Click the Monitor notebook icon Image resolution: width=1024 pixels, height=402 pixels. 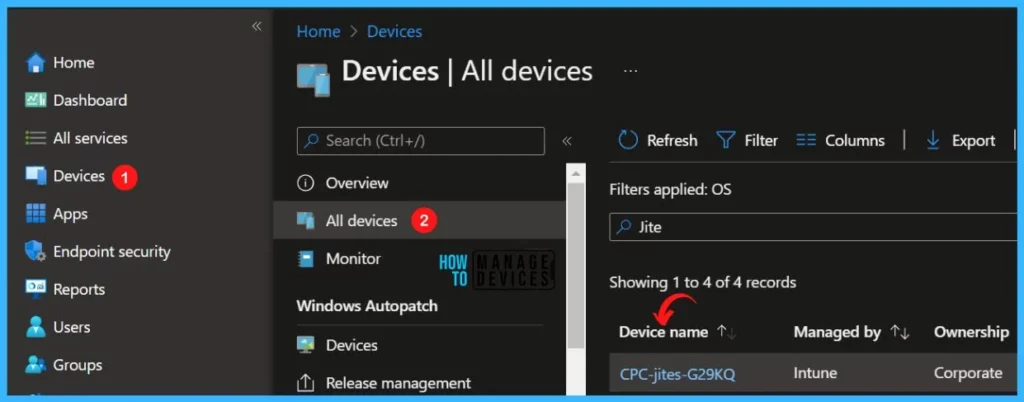coord(305,258)
